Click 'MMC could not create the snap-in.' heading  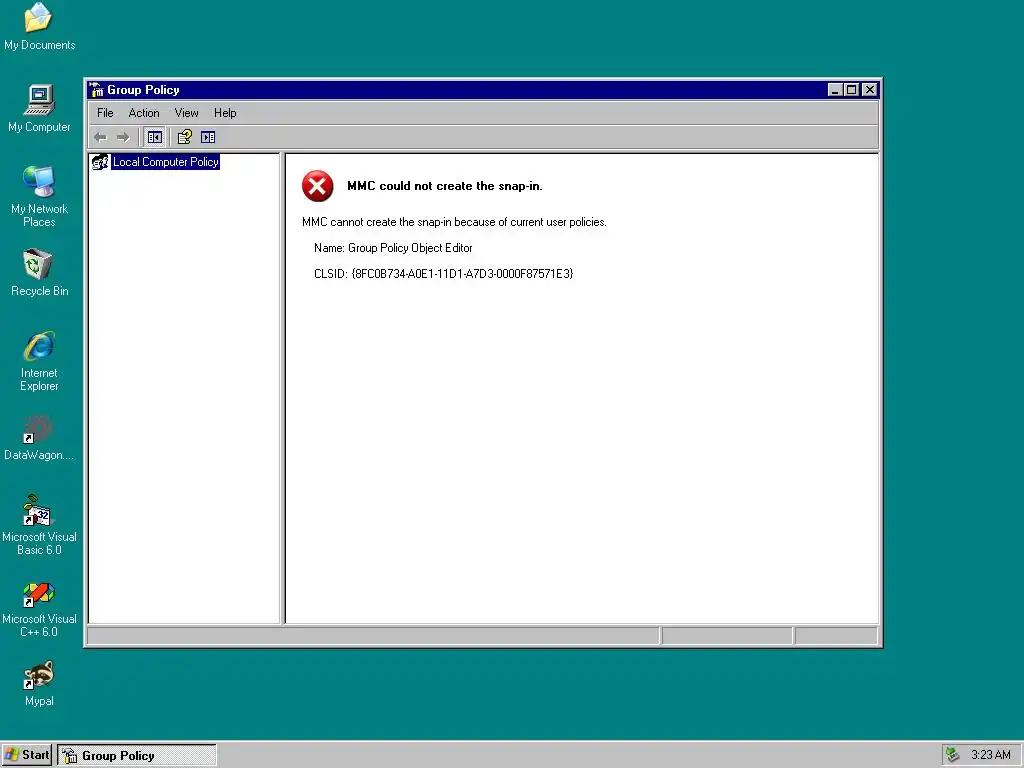(445, 186)
